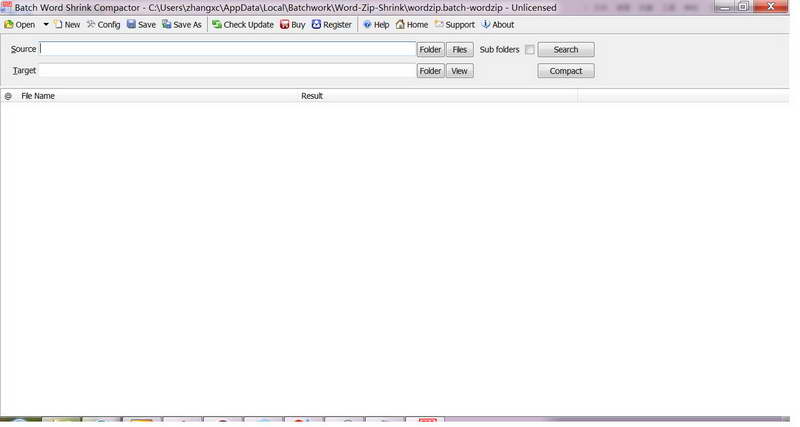Show the About information
800x427 pixels.
point(498,24)
